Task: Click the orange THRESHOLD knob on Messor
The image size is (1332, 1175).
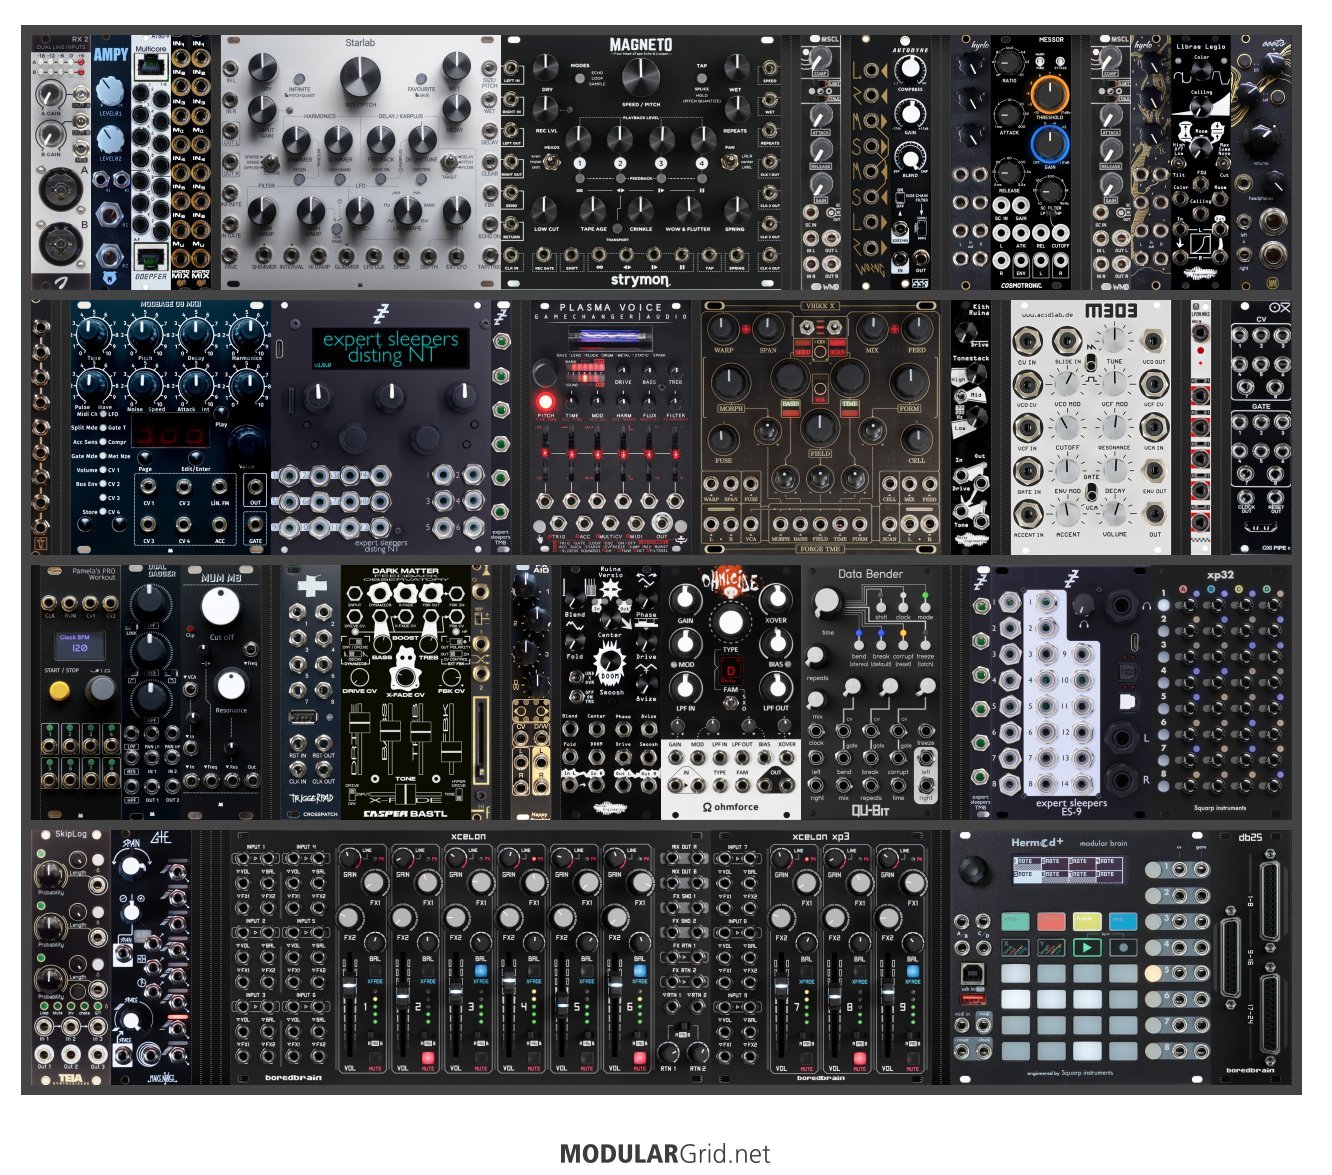Action: click(x=1049, y=96)
